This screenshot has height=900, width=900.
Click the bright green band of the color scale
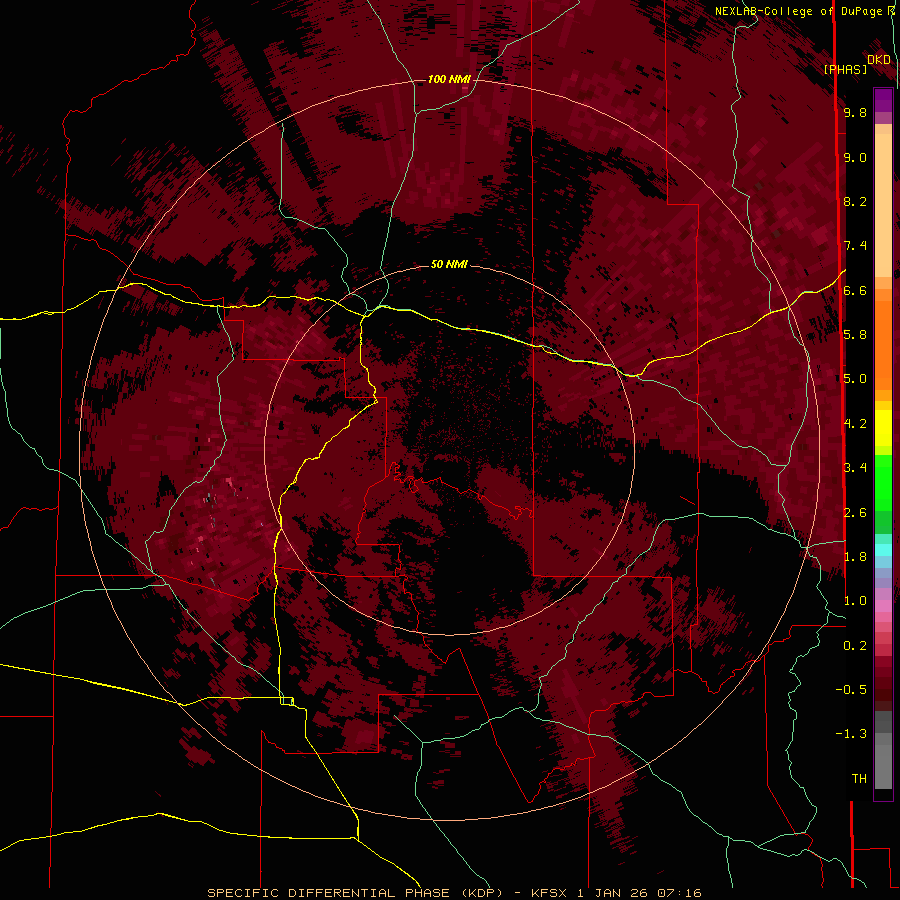(x=883, y=482)
